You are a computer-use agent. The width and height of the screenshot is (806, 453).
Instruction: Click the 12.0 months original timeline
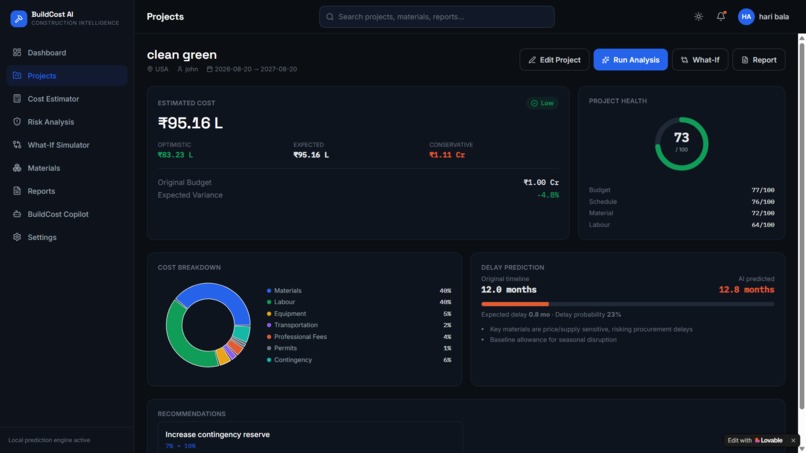click(509, 289)
